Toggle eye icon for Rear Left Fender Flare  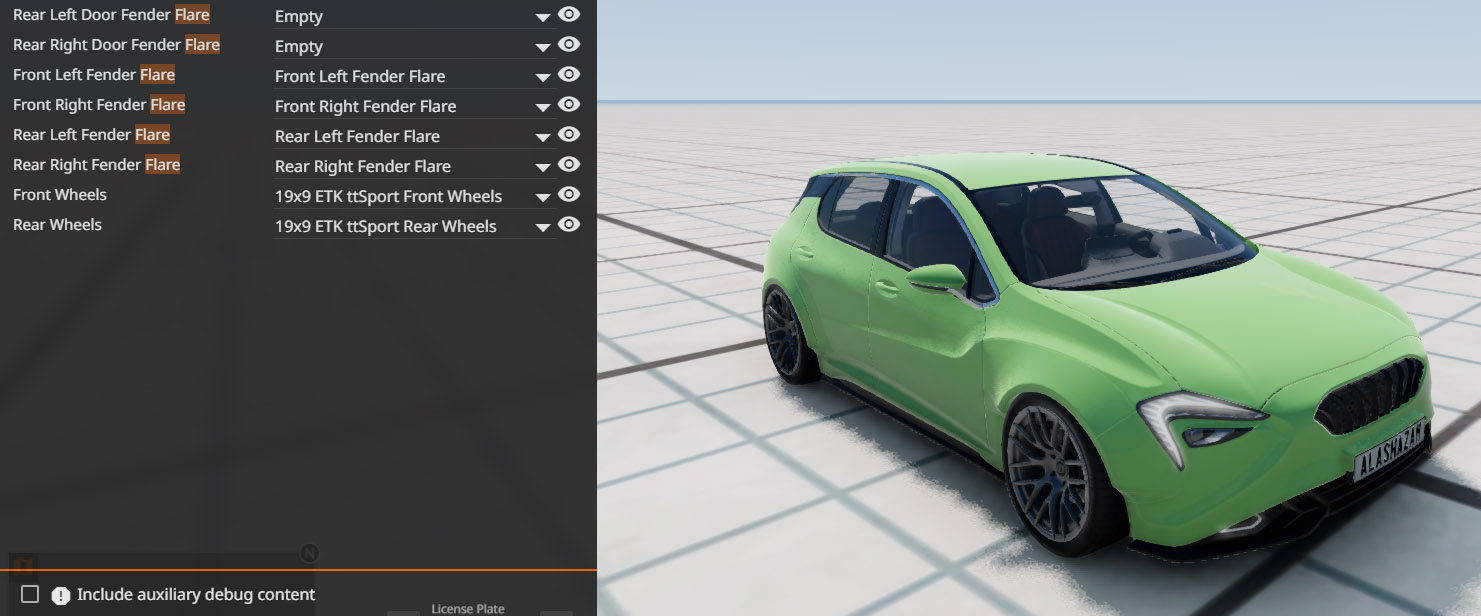pos(569,135)
